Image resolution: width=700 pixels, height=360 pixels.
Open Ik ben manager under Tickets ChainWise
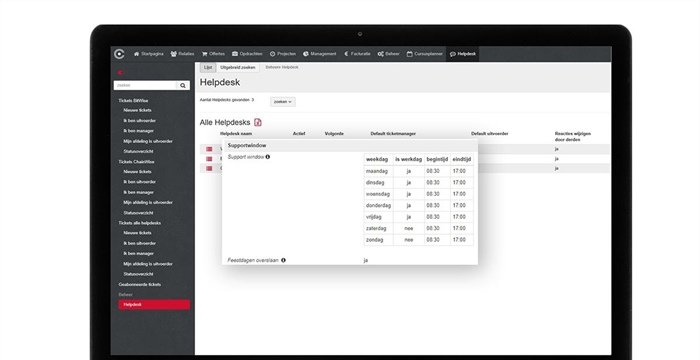138,193
